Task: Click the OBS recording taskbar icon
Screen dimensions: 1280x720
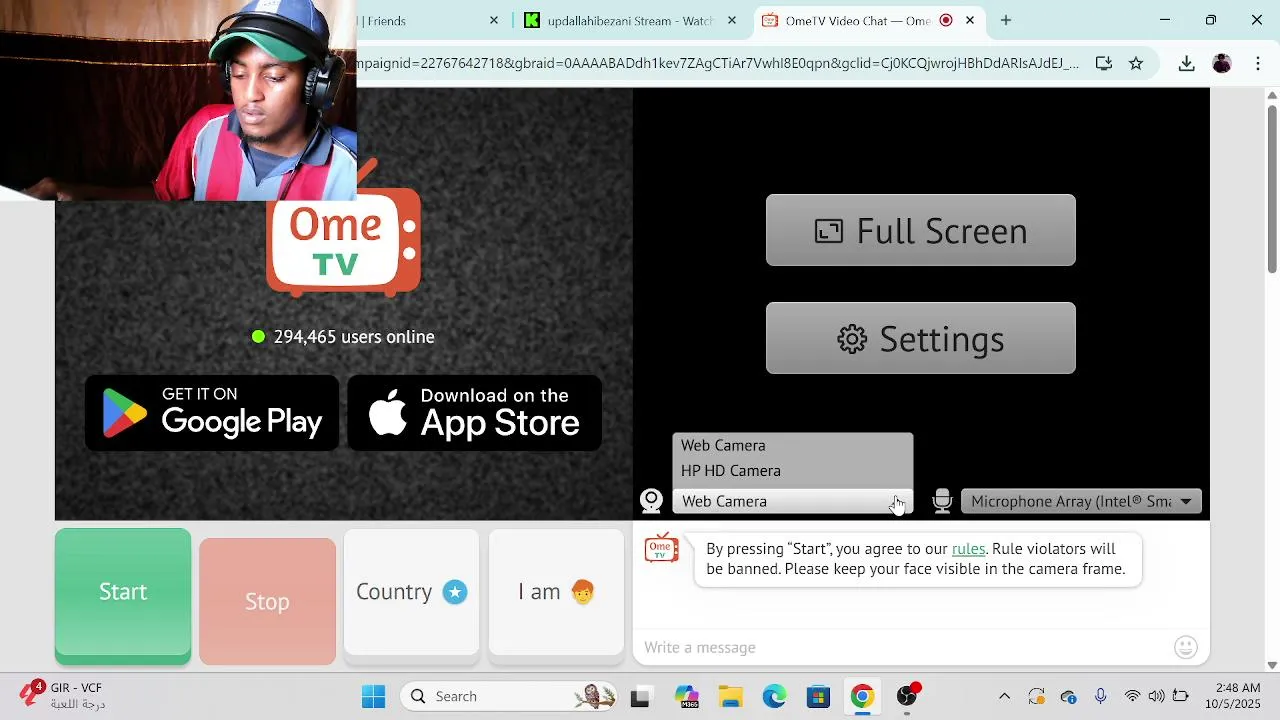Action: (908, 696)
